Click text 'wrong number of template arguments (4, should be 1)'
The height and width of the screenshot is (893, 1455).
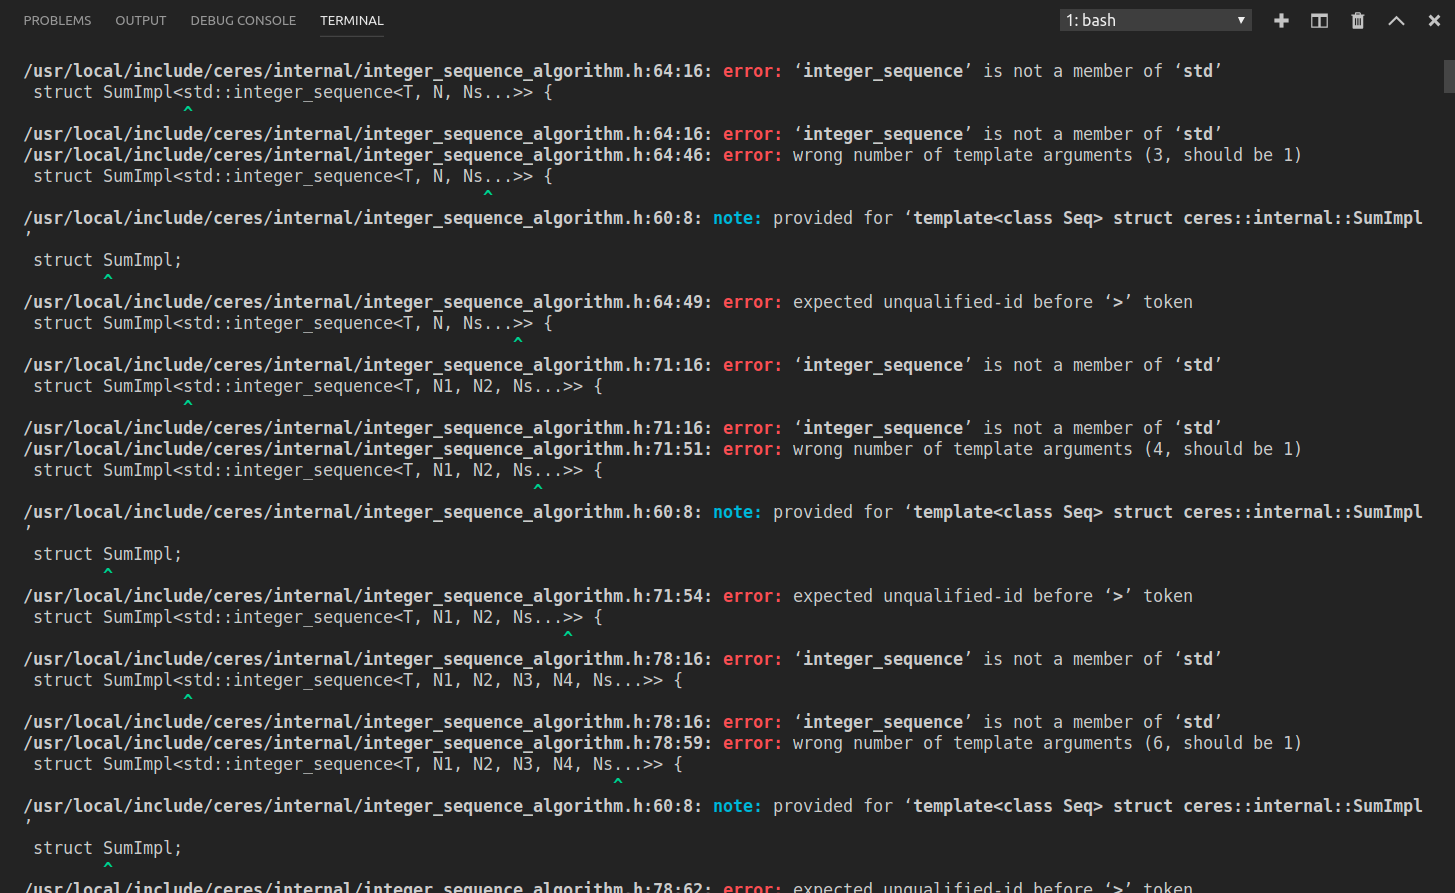pyautogui.click(x=1047, y=449)
